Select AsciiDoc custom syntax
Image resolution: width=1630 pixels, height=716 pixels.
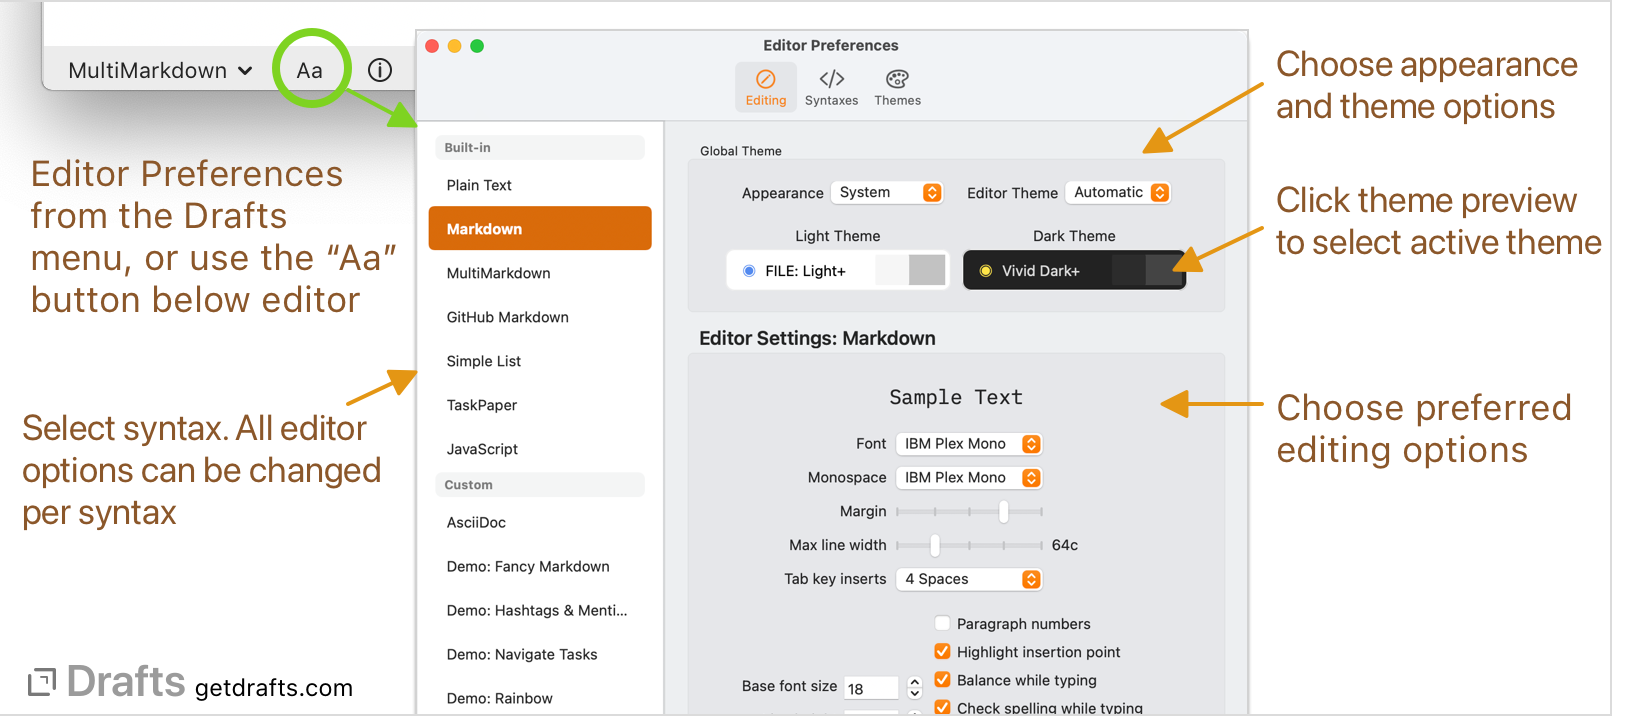540,522
